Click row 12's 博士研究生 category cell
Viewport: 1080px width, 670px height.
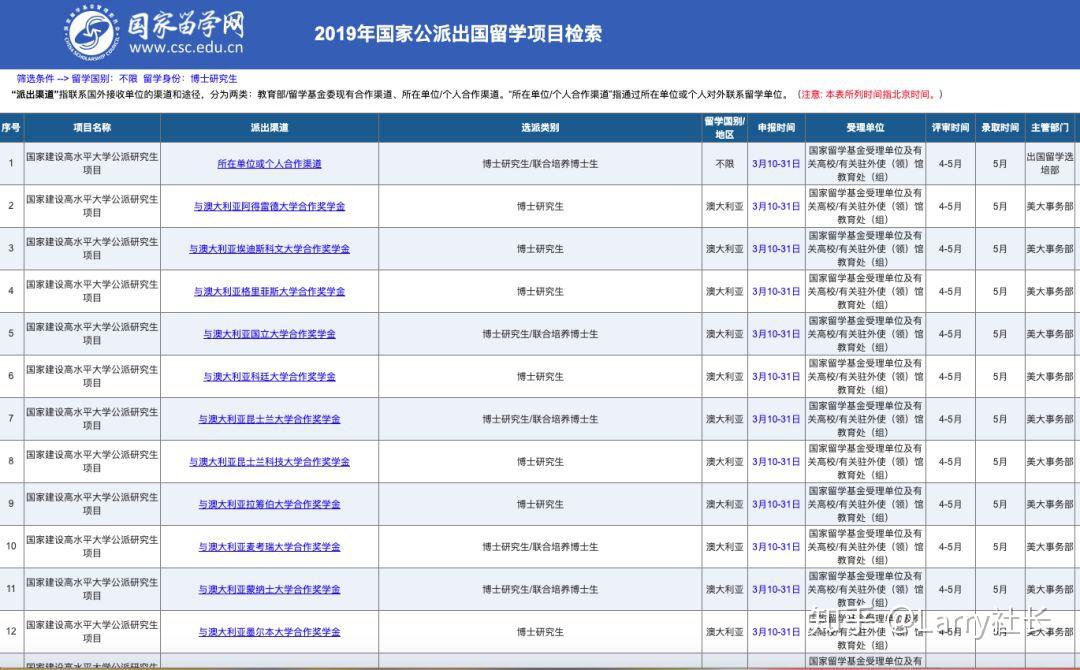[540, 632]
